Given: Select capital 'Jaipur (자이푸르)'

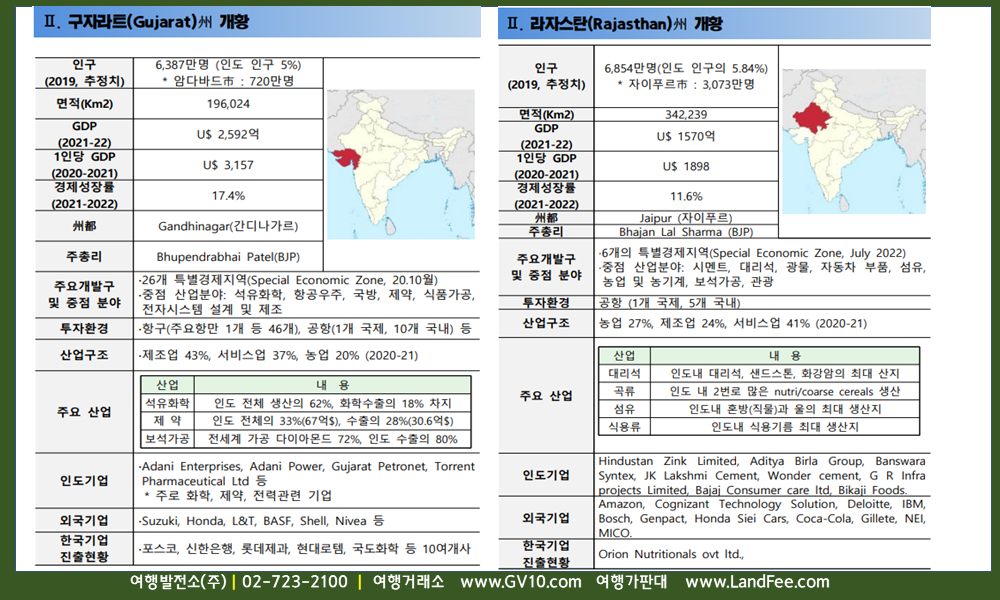Looking at the screenshot, I should tap(686, 218).
